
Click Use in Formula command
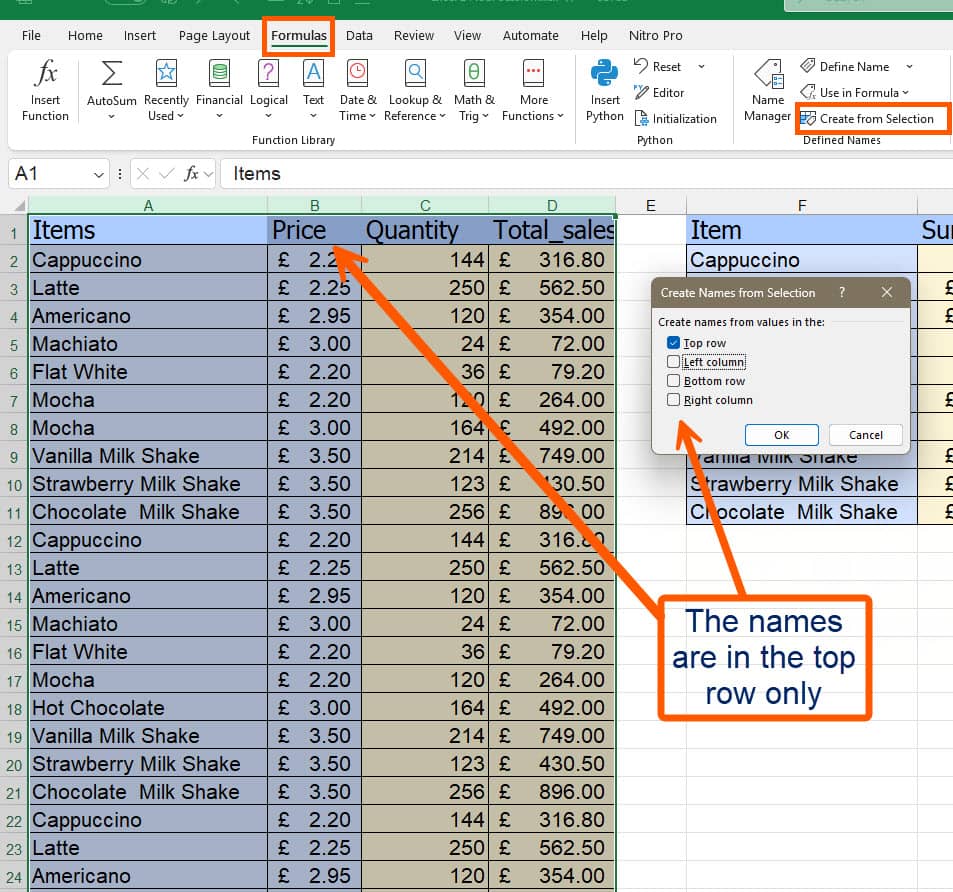tap(855, 92)
